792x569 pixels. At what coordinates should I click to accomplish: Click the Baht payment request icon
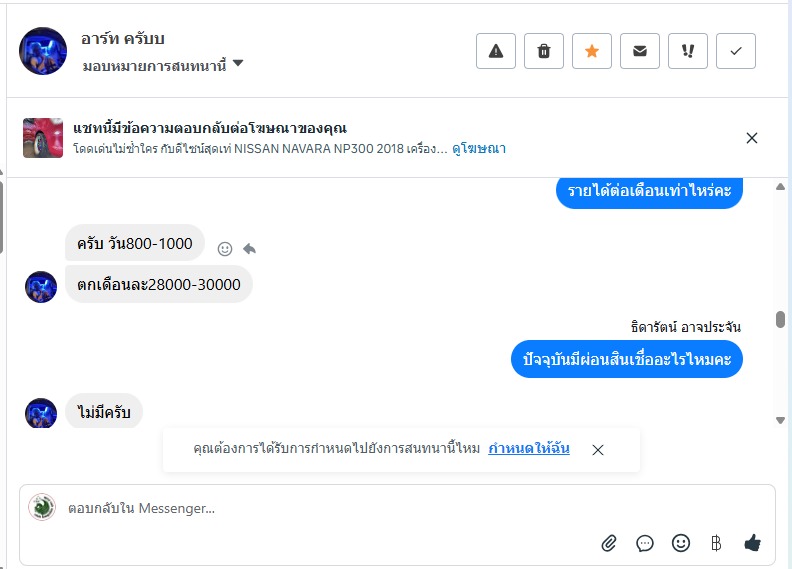716,543
